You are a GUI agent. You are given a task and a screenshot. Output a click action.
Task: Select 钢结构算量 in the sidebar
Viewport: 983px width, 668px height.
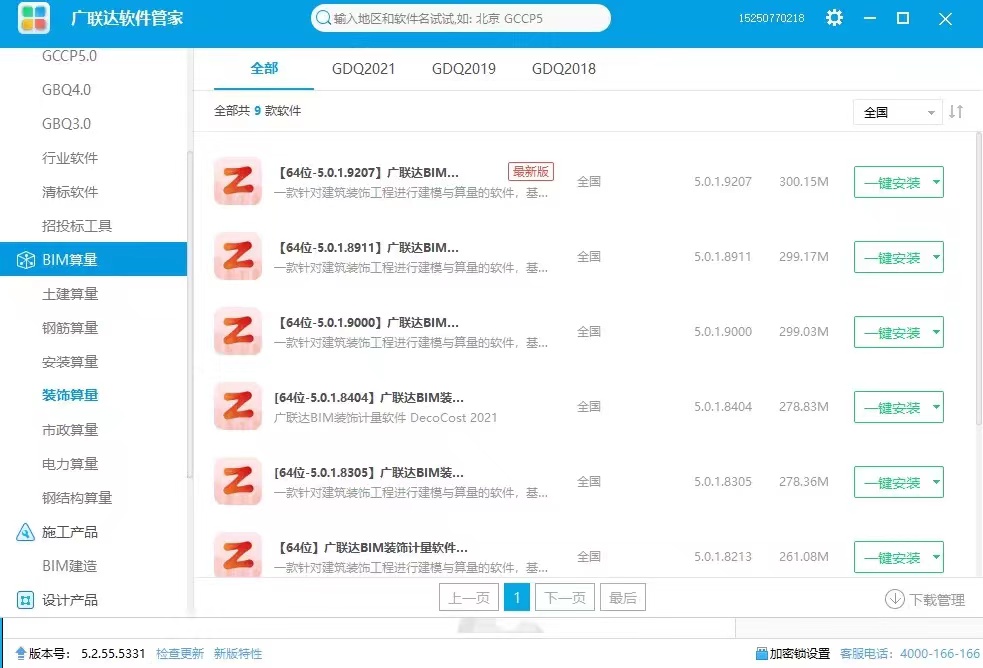(76, 498)
